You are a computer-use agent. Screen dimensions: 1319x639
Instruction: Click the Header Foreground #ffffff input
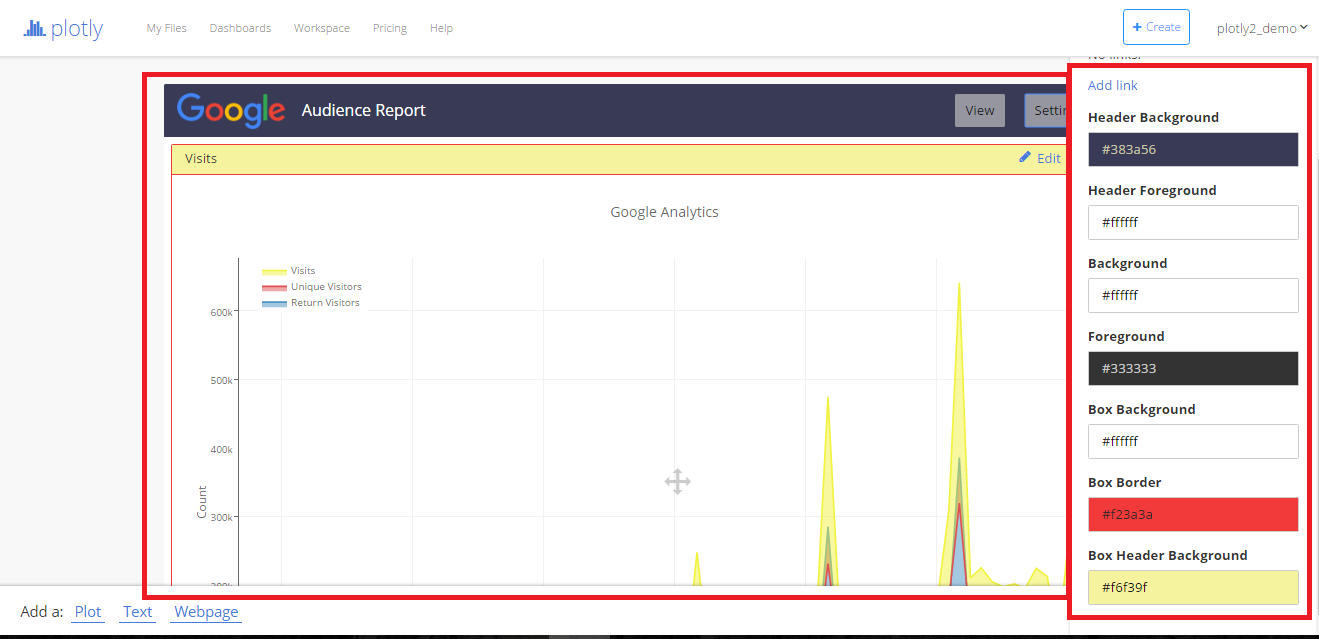1193,222
